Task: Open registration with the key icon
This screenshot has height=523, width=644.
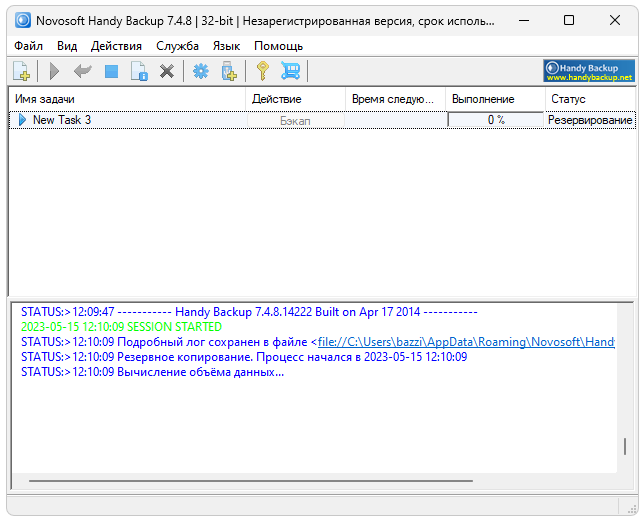Action: tap(263, 71)
